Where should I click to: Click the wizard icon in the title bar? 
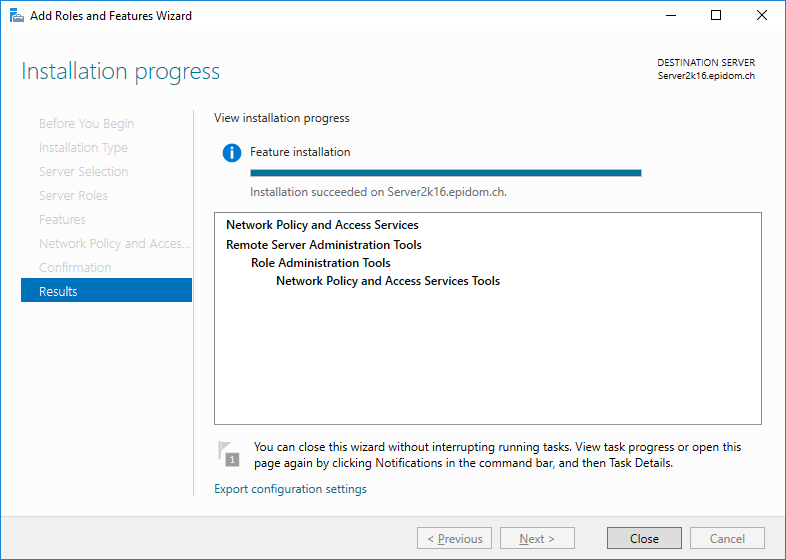pos(17,16)
